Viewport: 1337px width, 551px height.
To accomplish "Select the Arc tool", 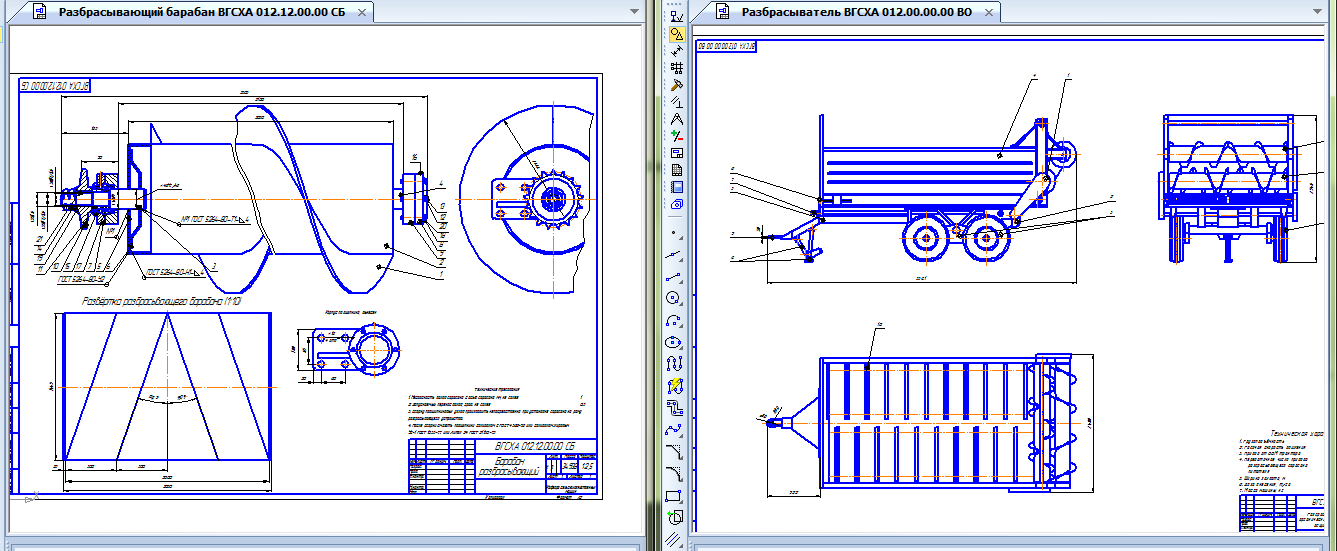I will point(675,320).
